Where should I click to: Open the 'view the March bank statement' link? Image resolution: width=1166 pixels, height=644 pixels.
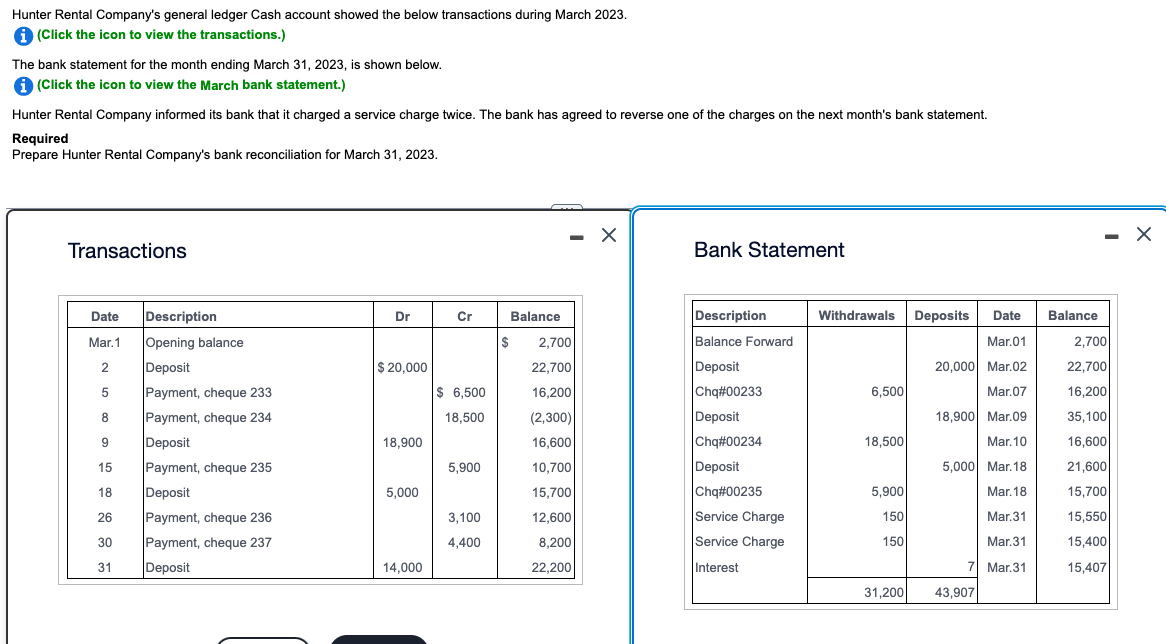(x=191, y=85)
